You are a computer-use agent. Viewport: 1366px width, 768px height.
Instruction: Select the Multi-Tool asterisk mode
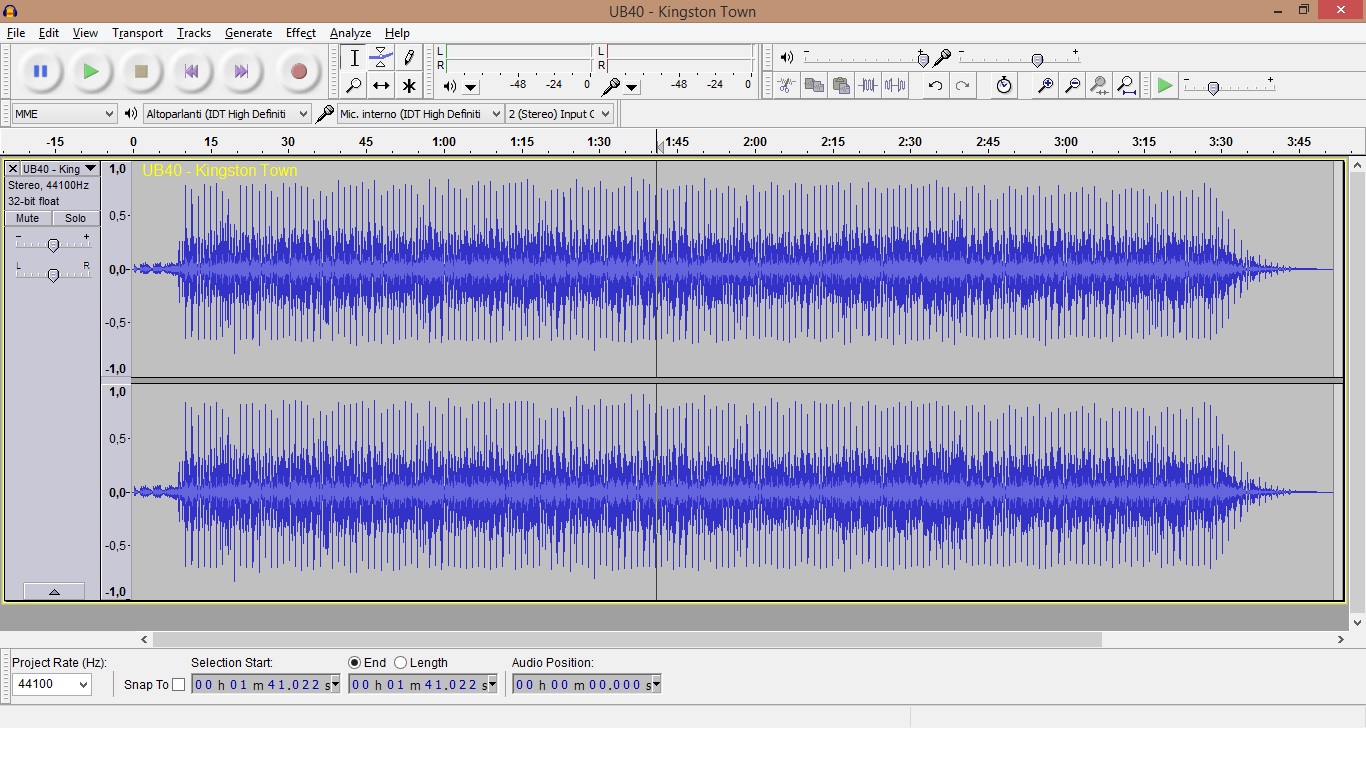click(408, 86)
